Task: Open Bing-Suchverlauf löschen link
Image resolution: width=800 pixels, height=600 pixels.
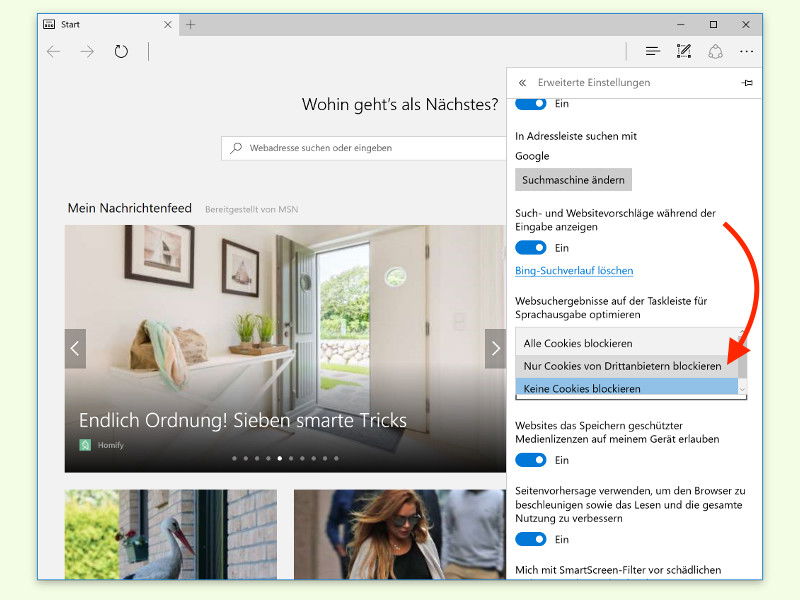Action: [574, 270]
